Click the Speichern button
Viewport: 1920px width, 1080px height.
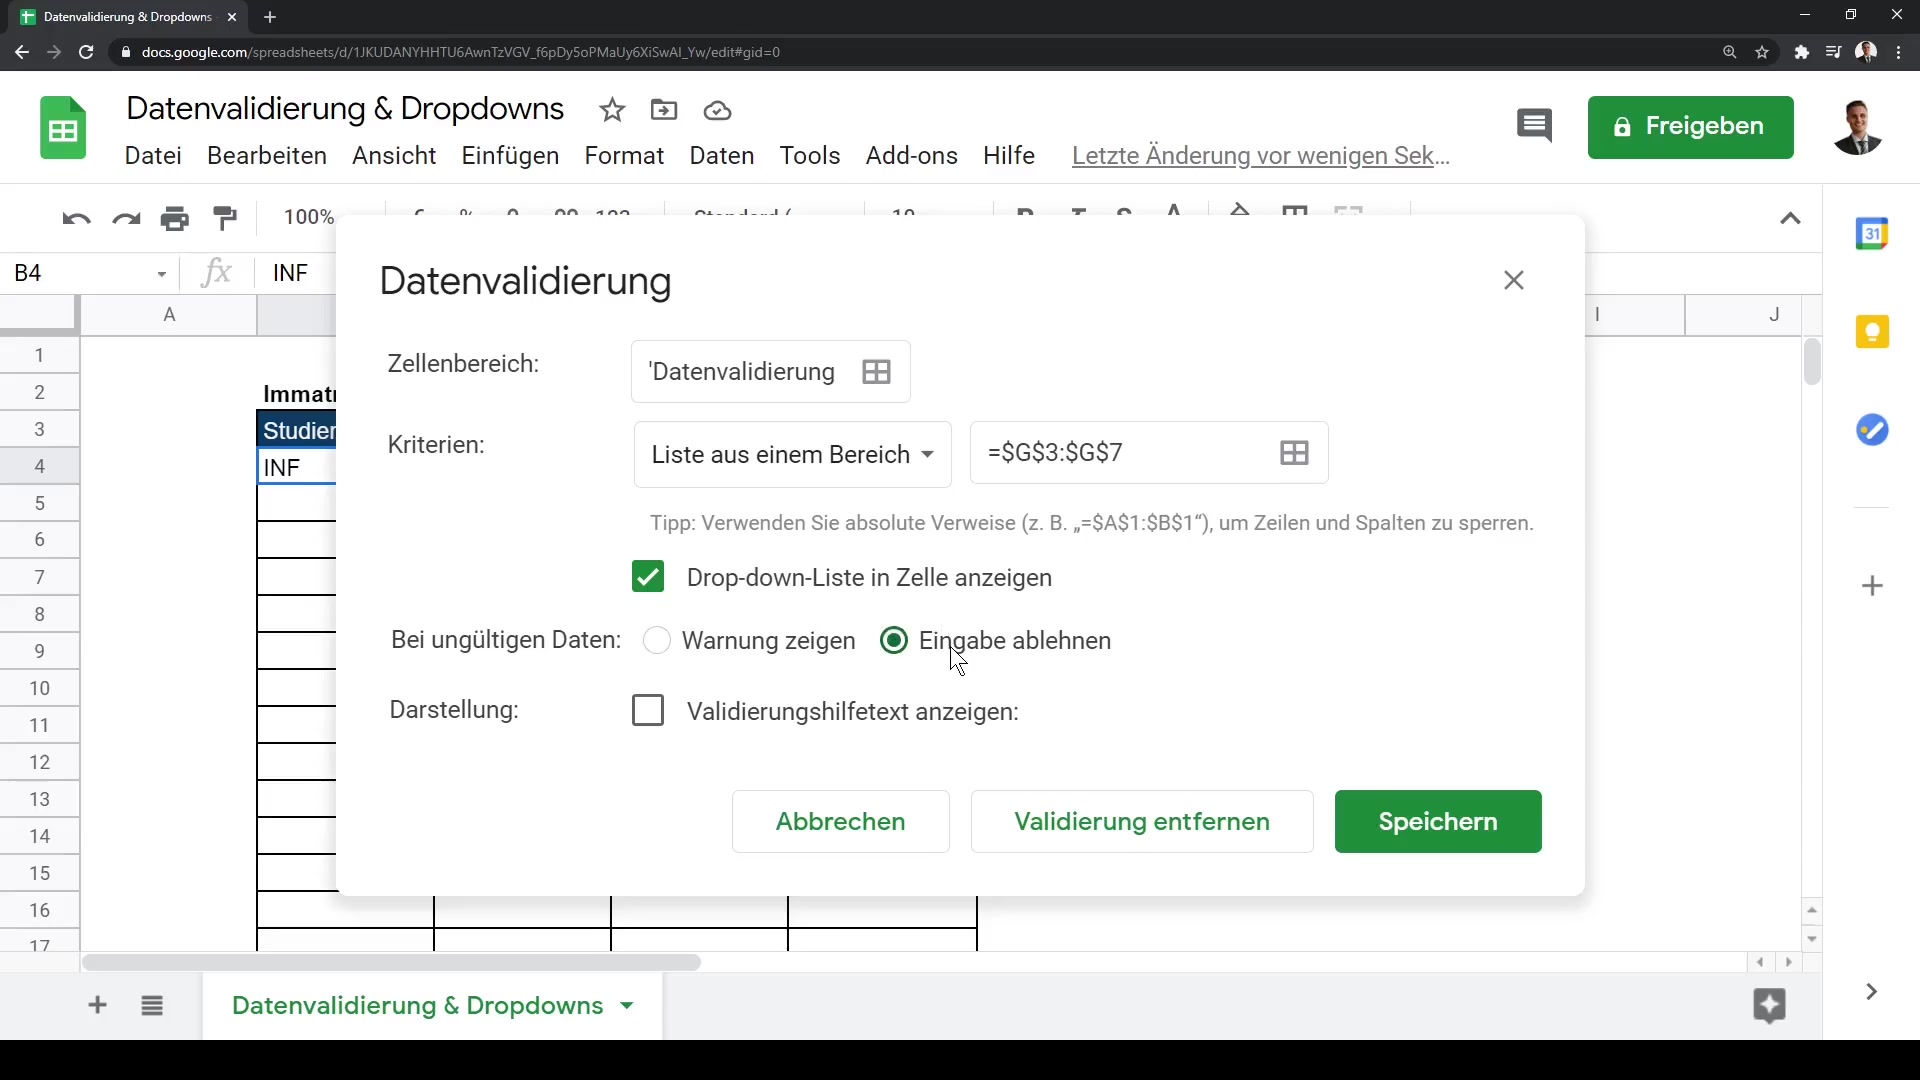pyautogui.click(x=1437, y=821)
